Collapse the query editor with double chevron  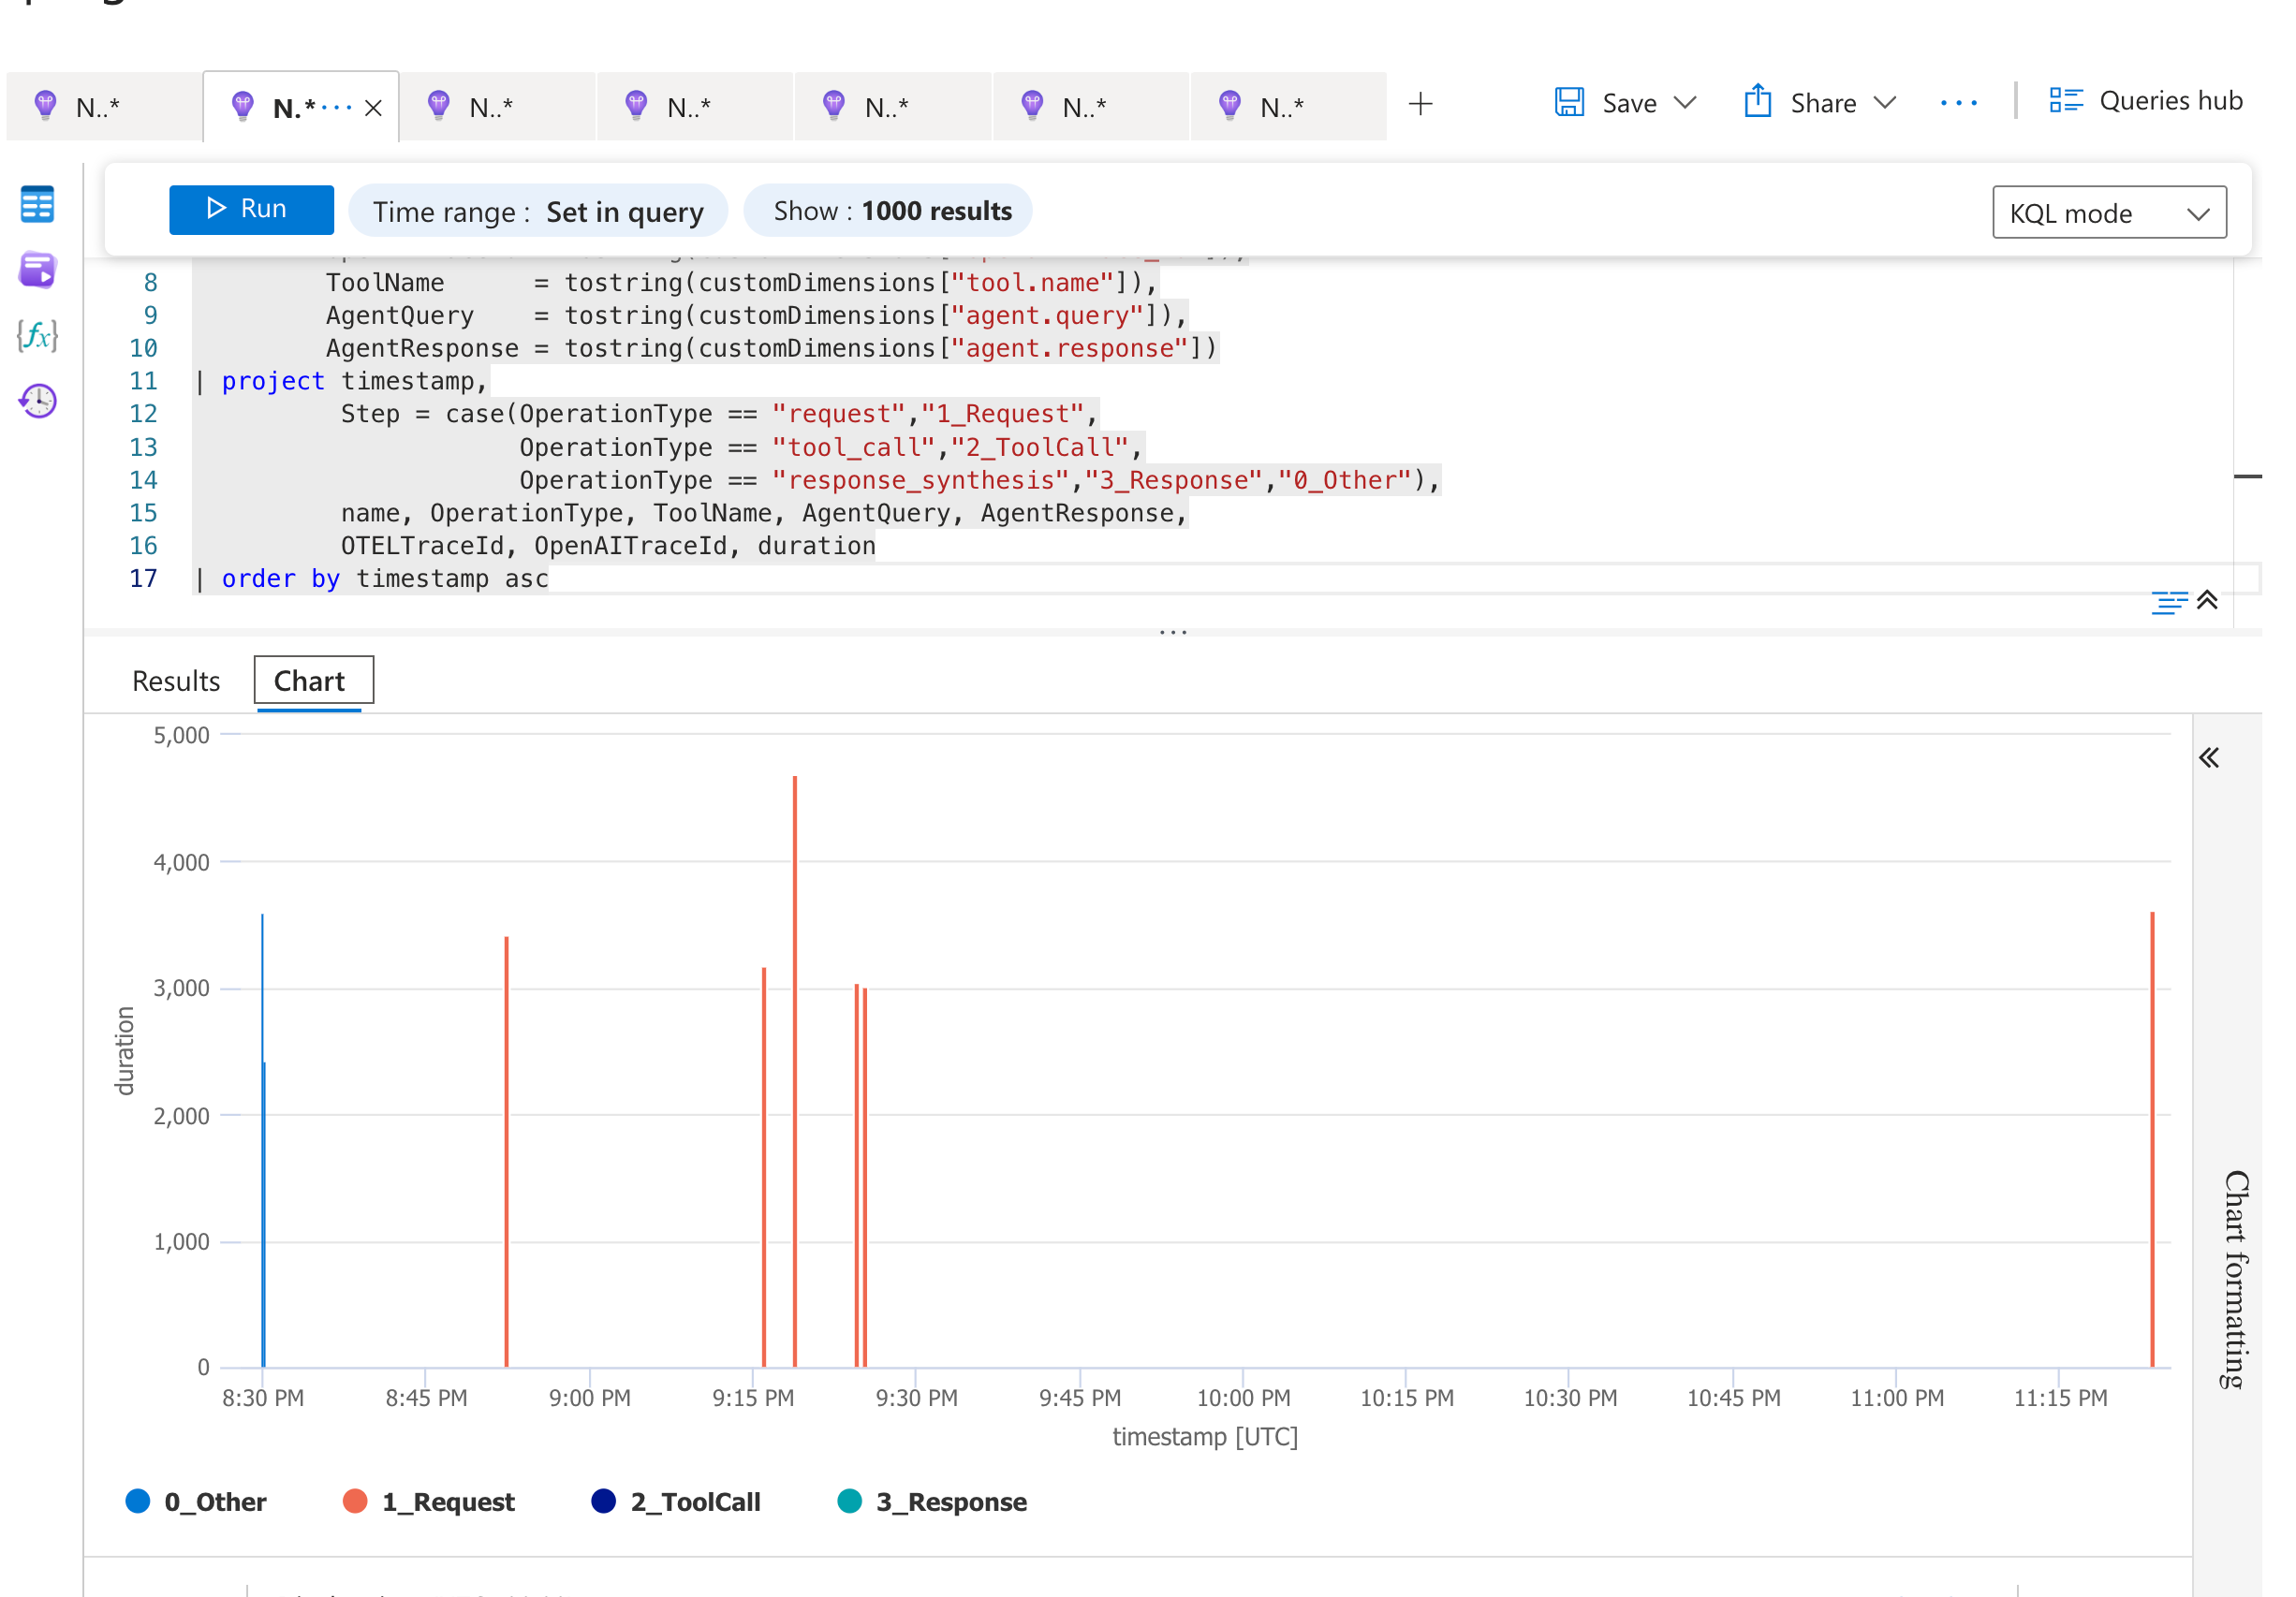pyautogui.click(x=2207, y=600)
